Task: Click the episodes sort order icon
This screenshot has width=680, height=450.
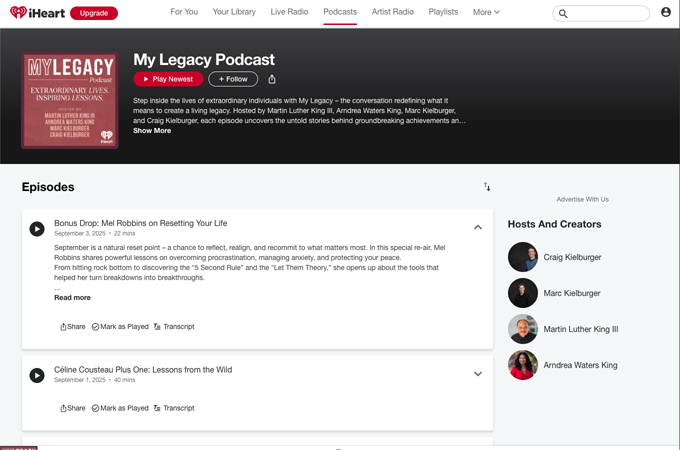Action: (x=487, y=186)
